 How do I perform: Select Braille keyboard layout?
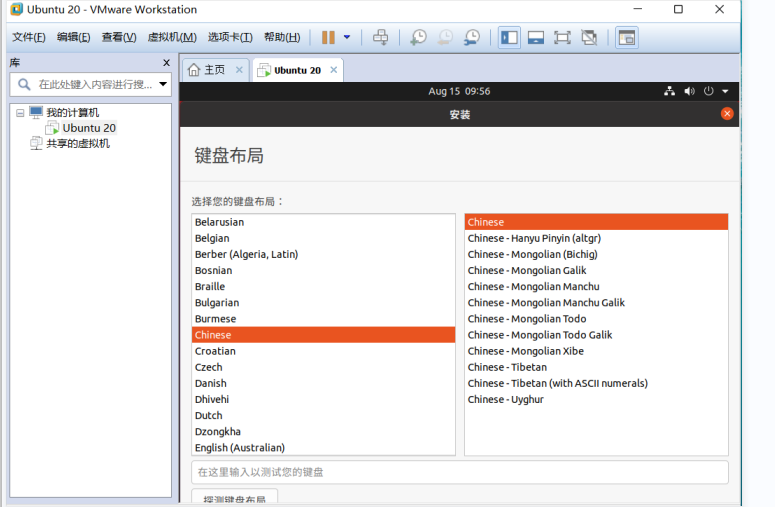pyautogui.click(x=323, y=287)
